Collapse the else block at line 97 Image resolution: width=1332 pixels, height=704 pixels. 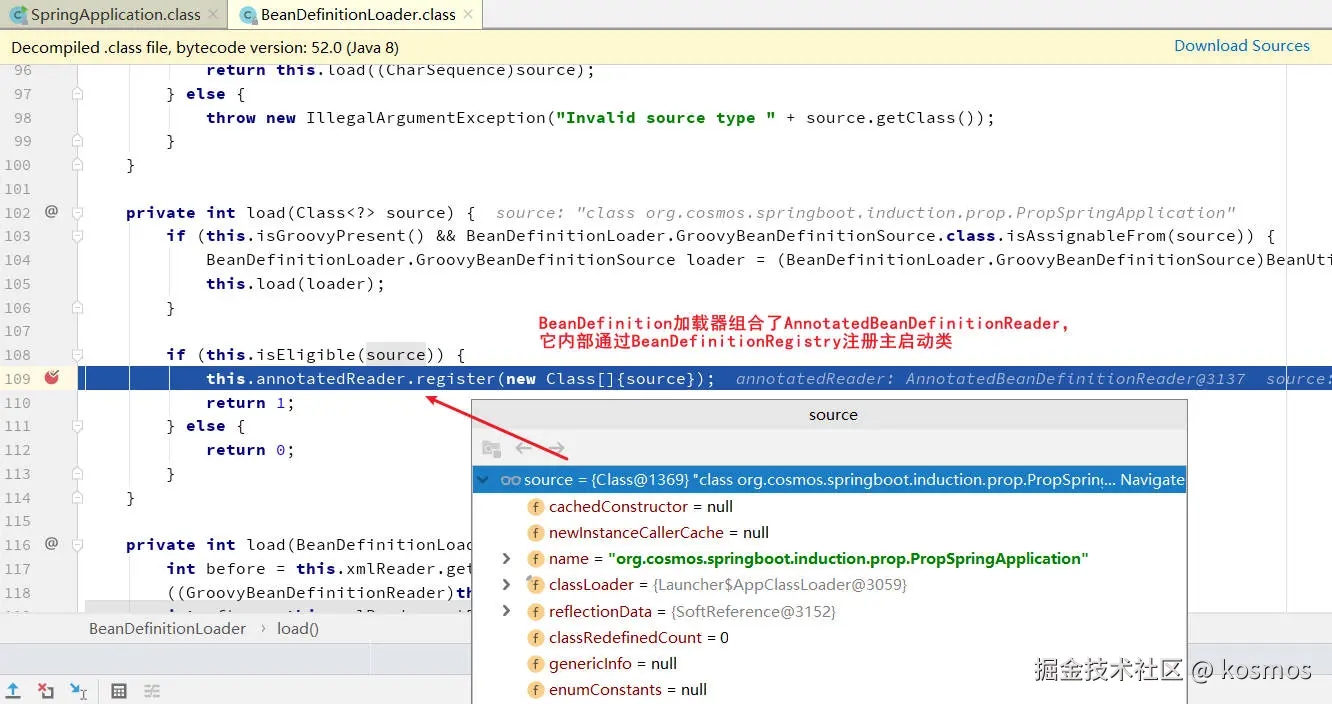point(77,94)
